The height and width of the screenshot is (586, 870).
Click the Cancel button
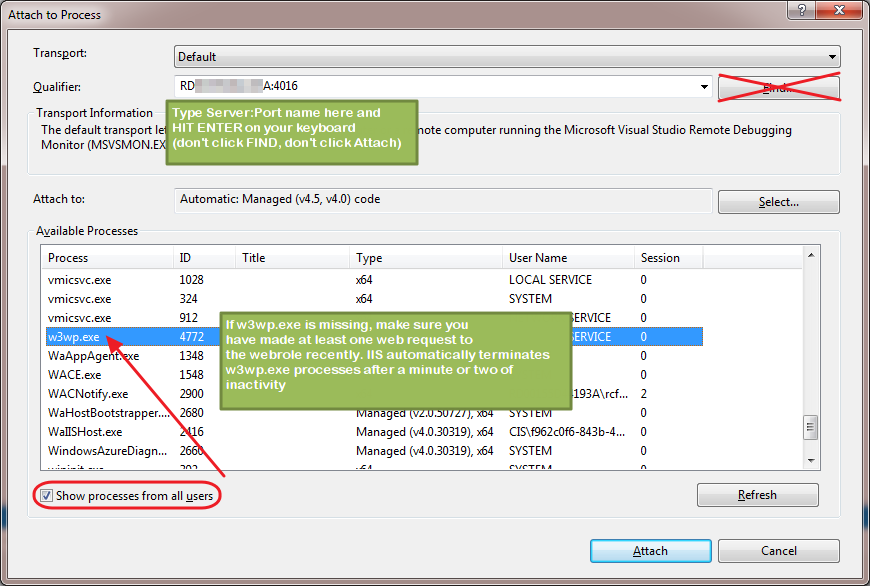tap(778, 550)
